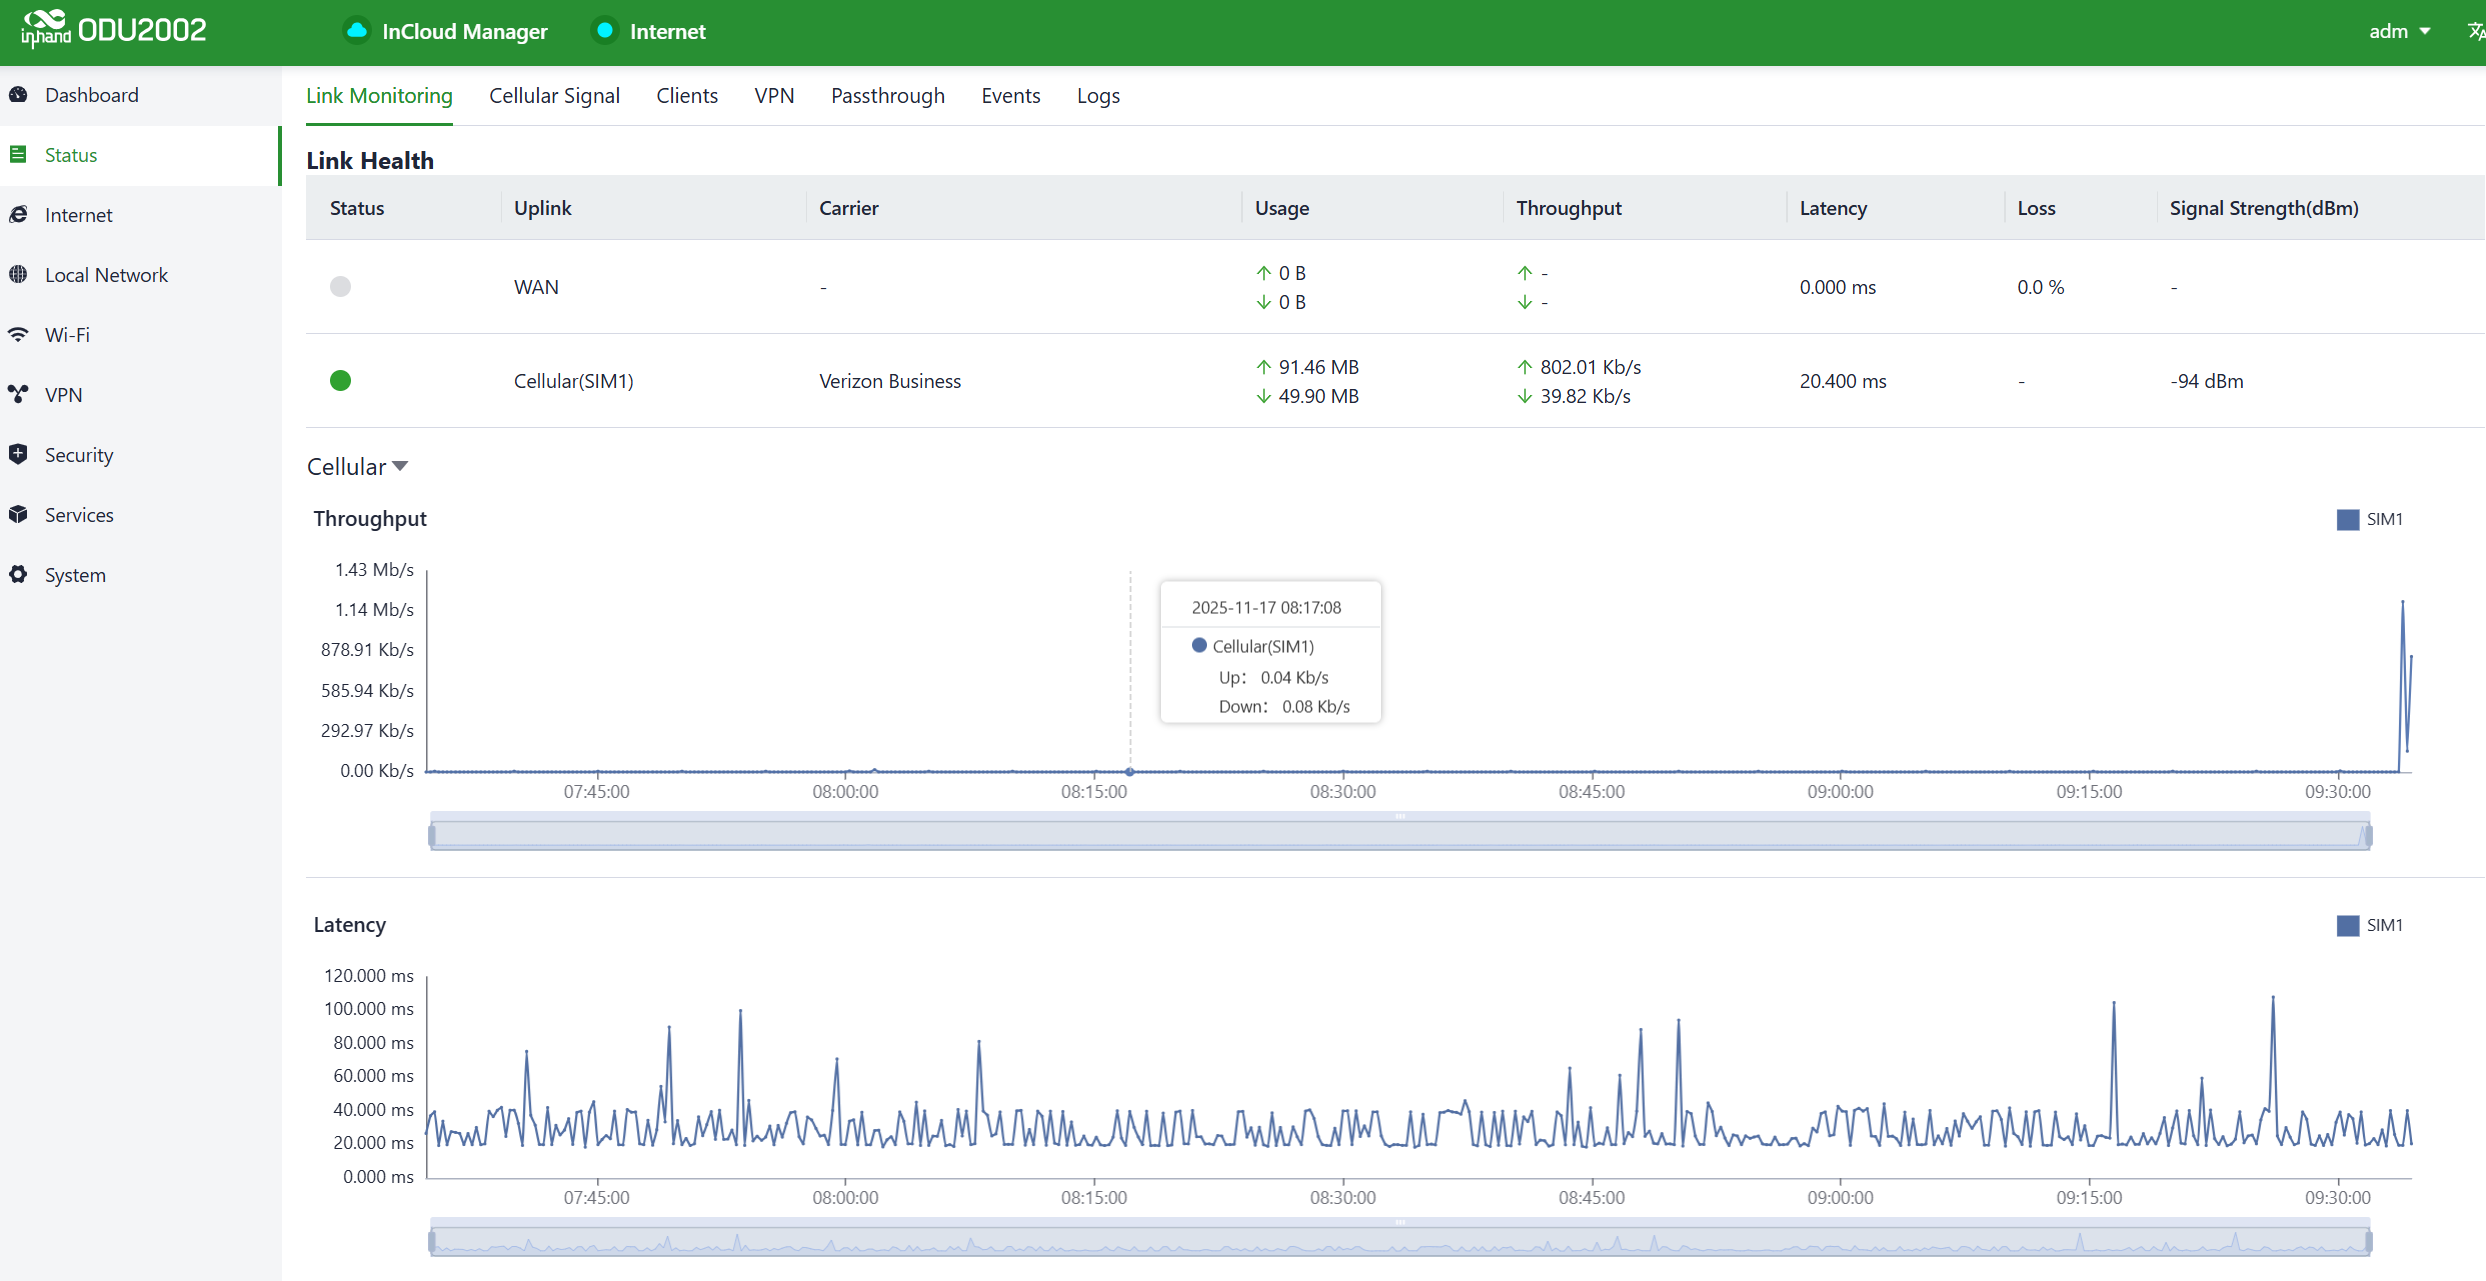
Task: Click the Latency chart zoom slider bar
Action: (x=1400, y=1241)
